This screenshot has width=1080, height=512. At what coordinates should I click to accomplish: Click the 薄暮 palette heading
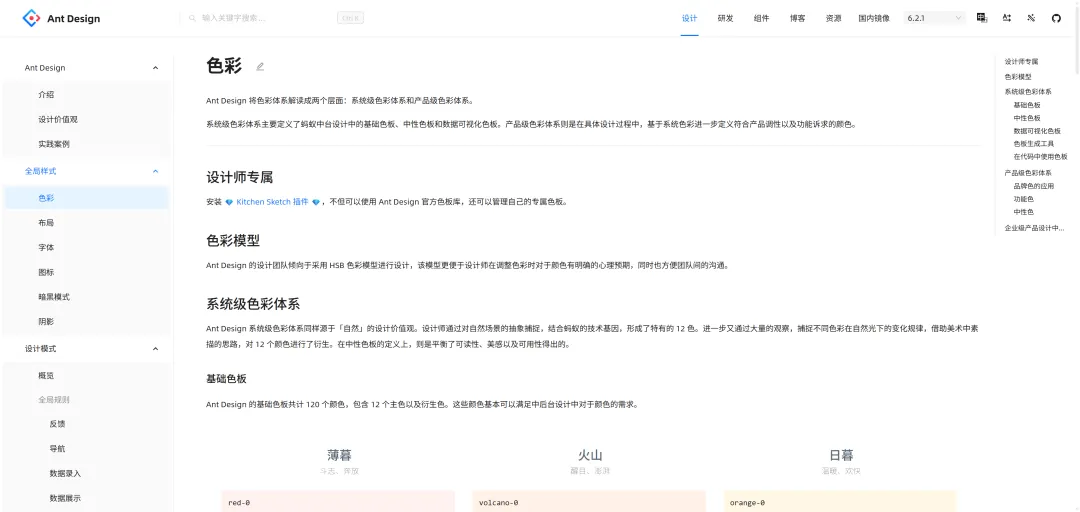coord(339,455)
